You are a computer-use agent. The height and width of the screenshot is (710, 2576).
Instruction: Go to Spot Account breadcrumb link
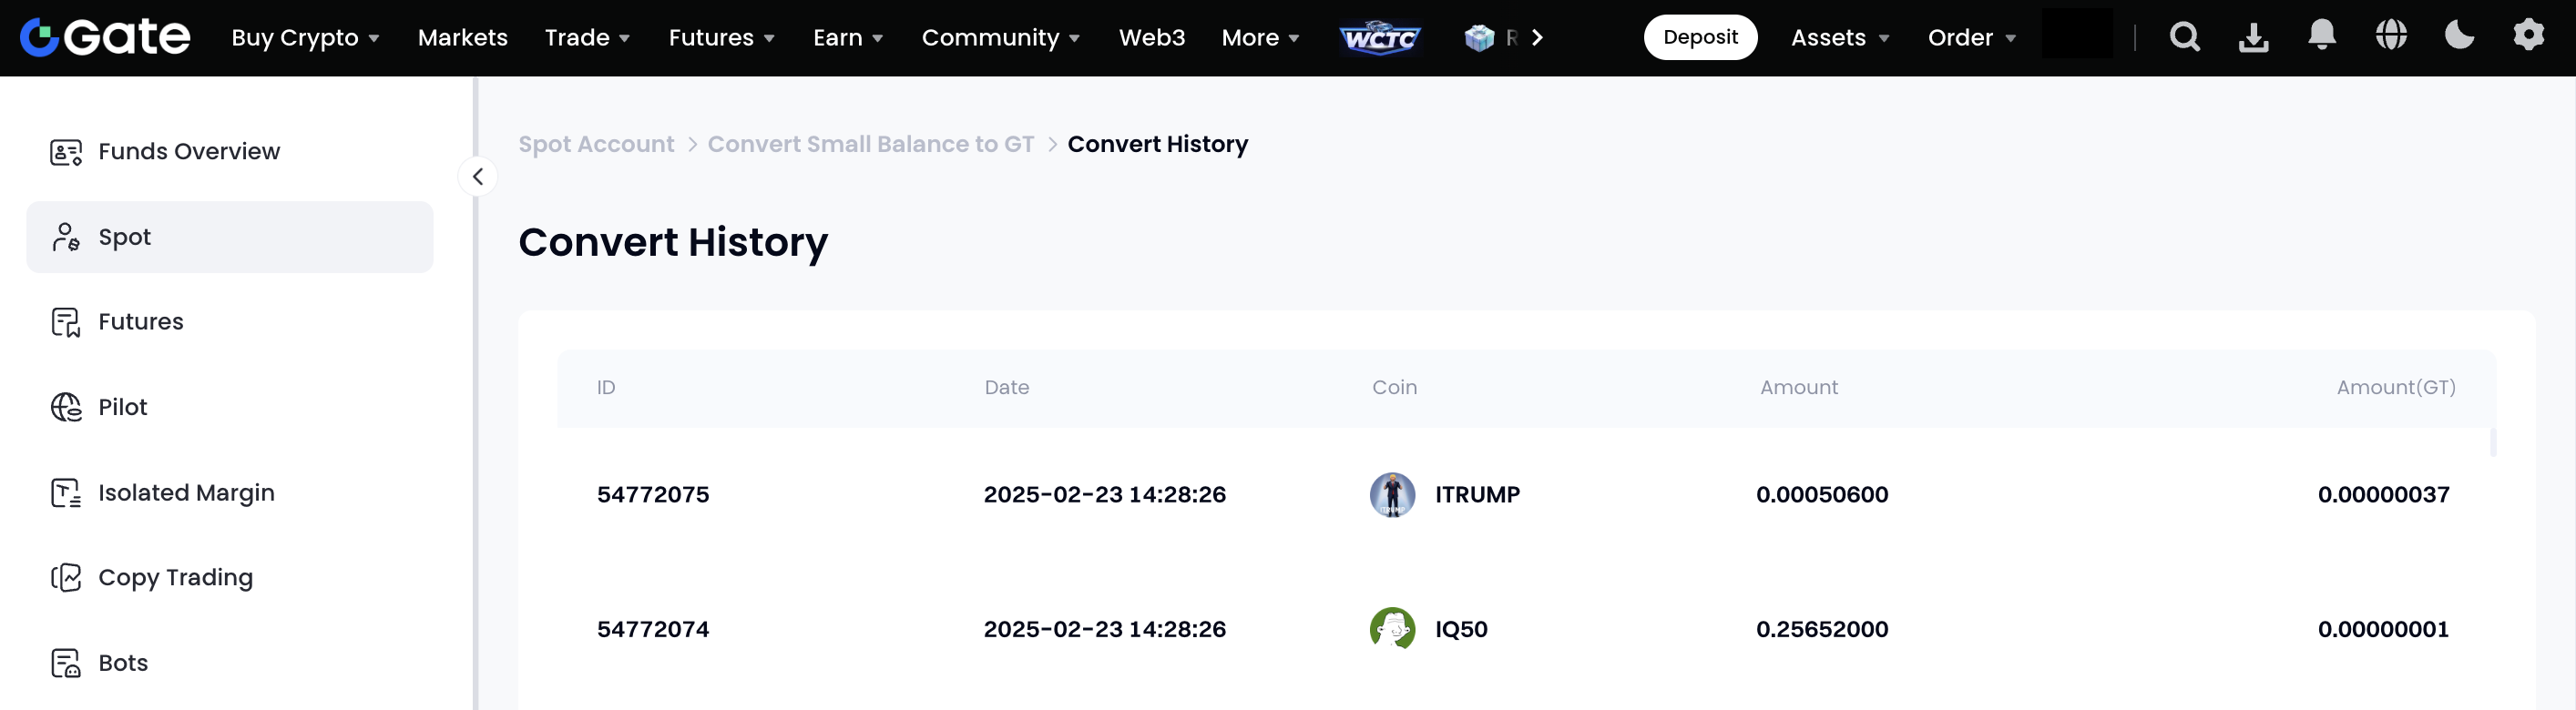tap(596, 144)
